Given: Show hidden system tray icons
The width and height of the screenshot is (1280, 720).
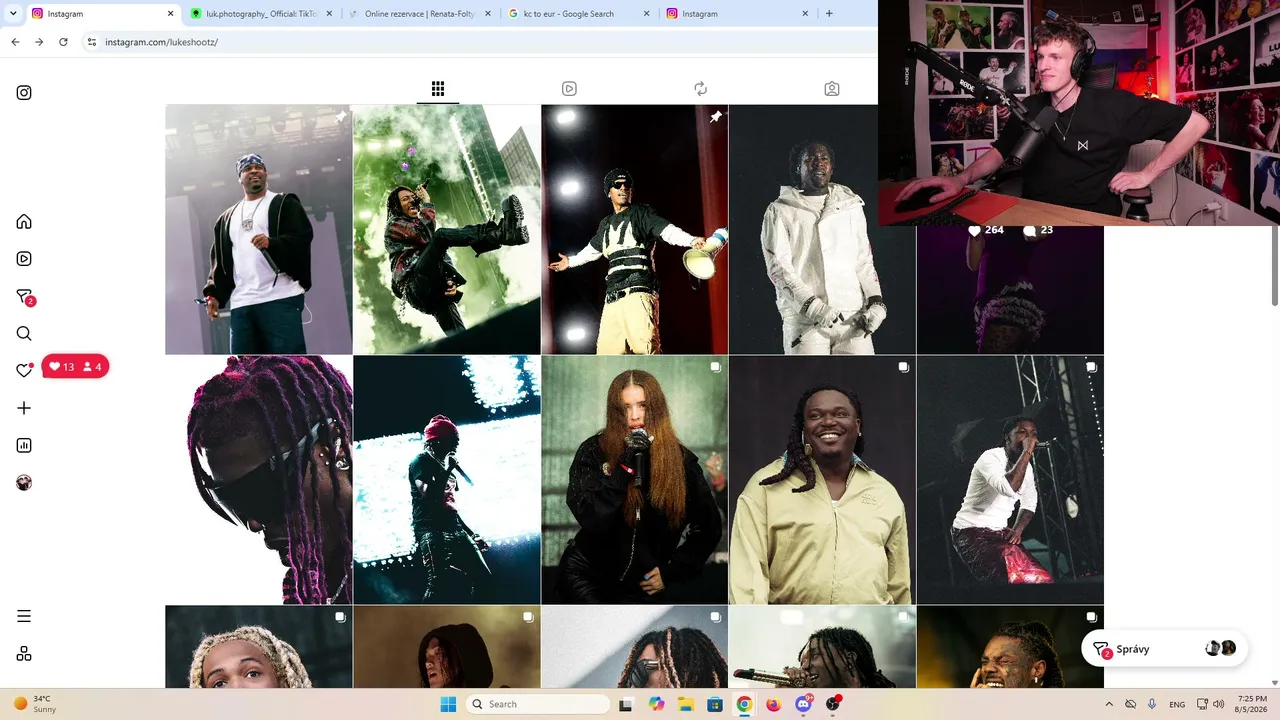Looking at the screenshot, I should (x=1109, y=704).
